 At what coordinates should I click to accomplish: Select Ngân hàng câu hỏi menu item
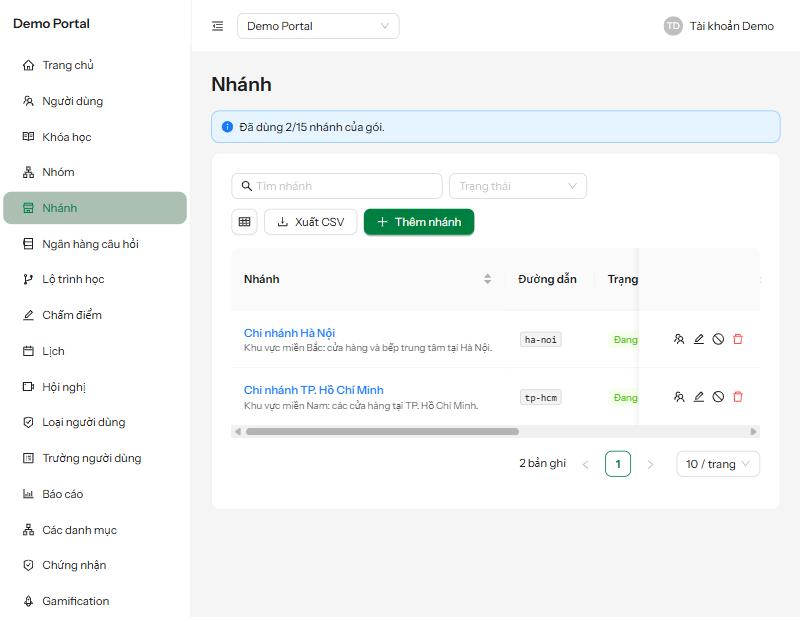point(95,244)
